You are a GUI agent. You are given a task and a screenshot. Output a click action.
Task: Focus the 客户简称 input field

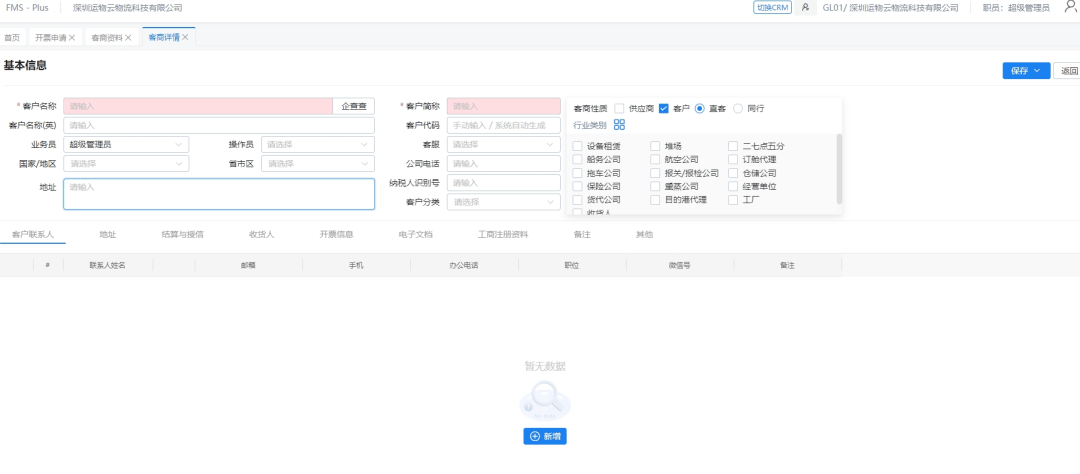pos(504,106)
